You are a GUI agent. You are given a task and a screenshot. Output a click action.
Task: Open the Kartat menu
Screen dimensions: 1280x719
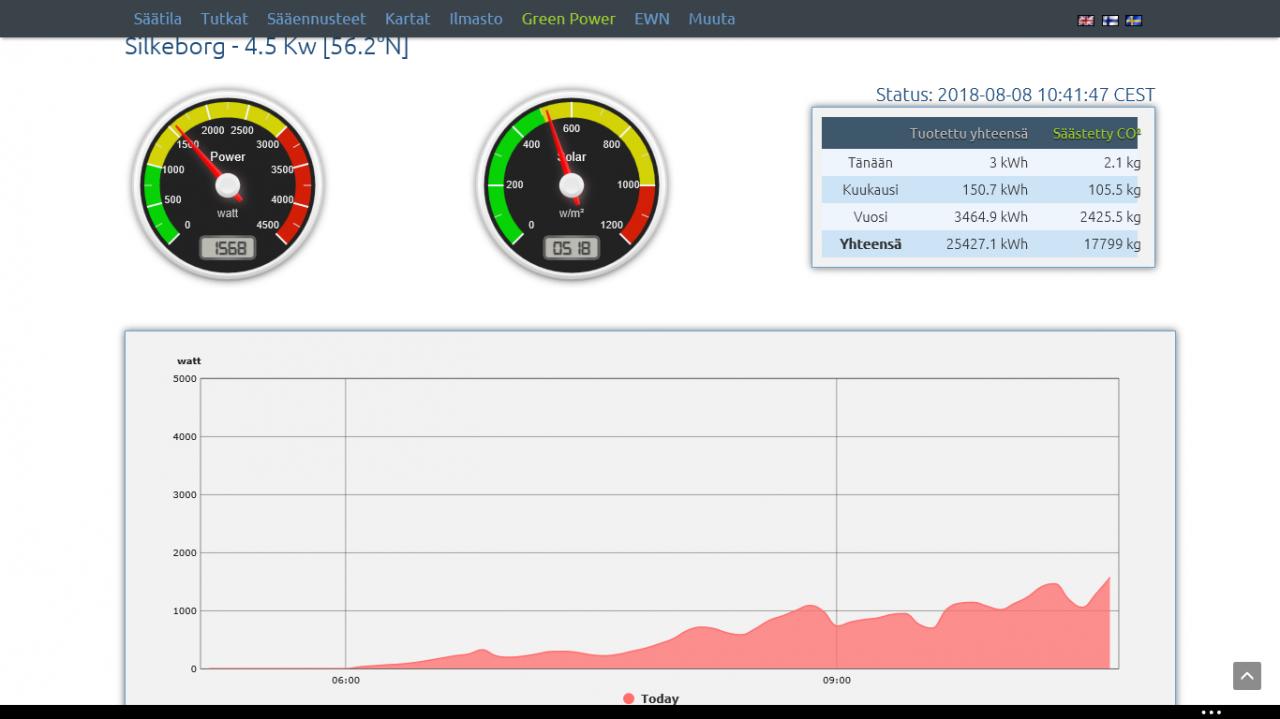408,19
